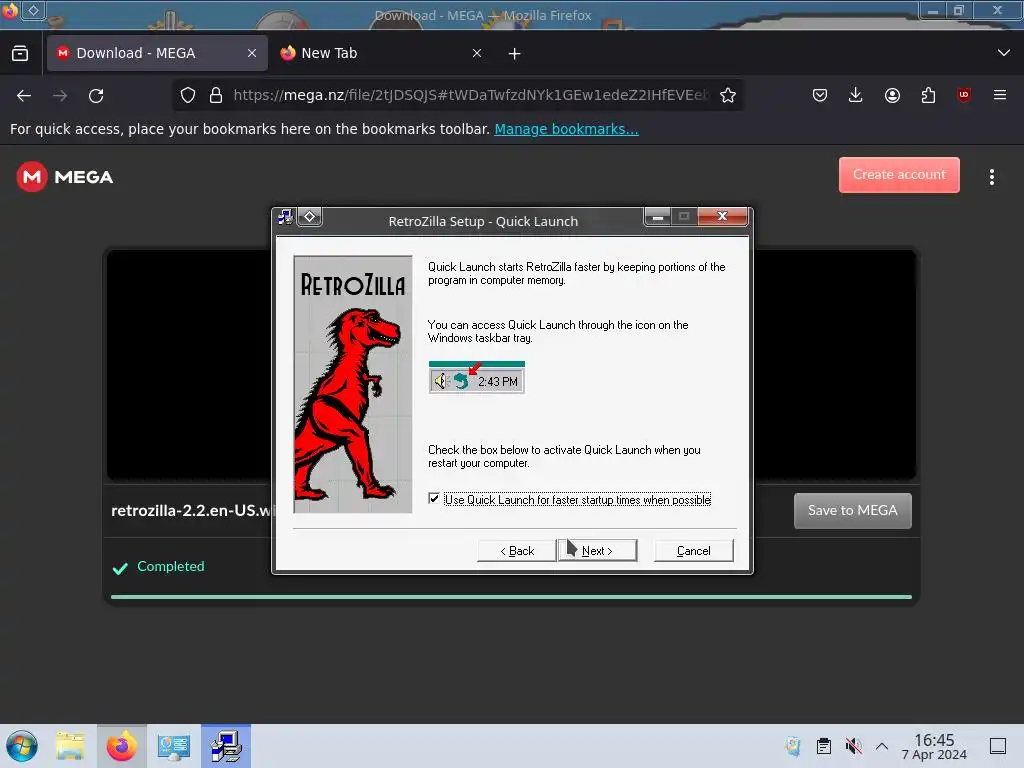
Task: Open the Firefox hamburger menu
Action: coord(1000,95)
